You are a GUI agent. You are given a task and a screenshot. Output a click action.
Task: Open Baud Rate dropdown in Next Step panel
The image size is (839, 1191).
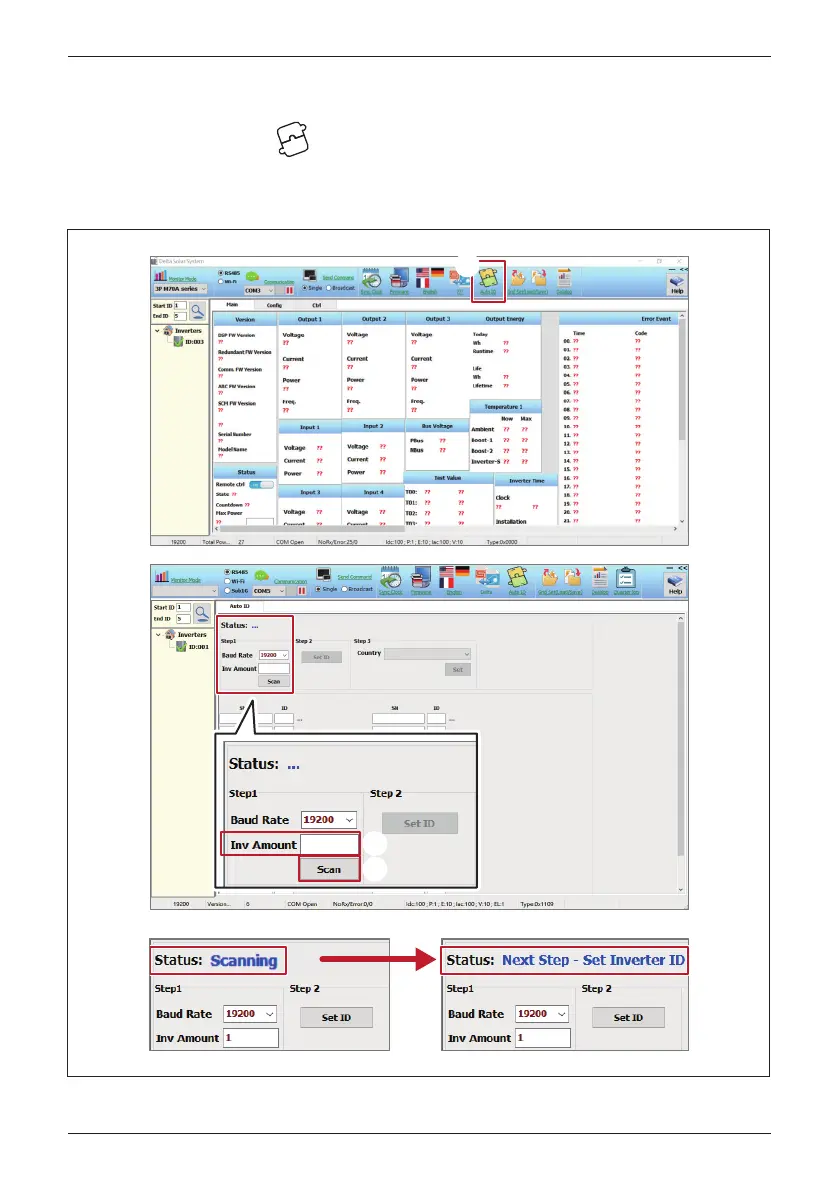pyautogui.click(x=542, y=1014)
